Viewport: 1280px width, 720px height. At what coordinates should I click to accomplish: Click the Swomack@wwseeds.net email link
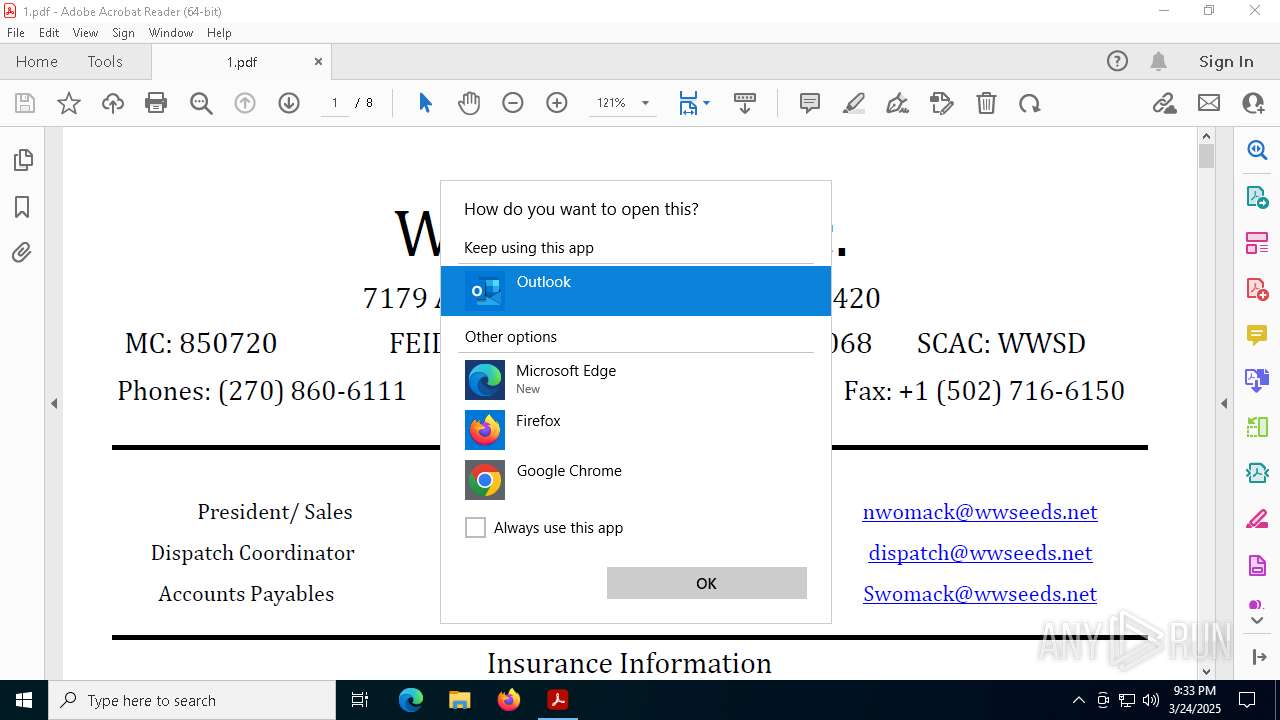coord(980,594)
